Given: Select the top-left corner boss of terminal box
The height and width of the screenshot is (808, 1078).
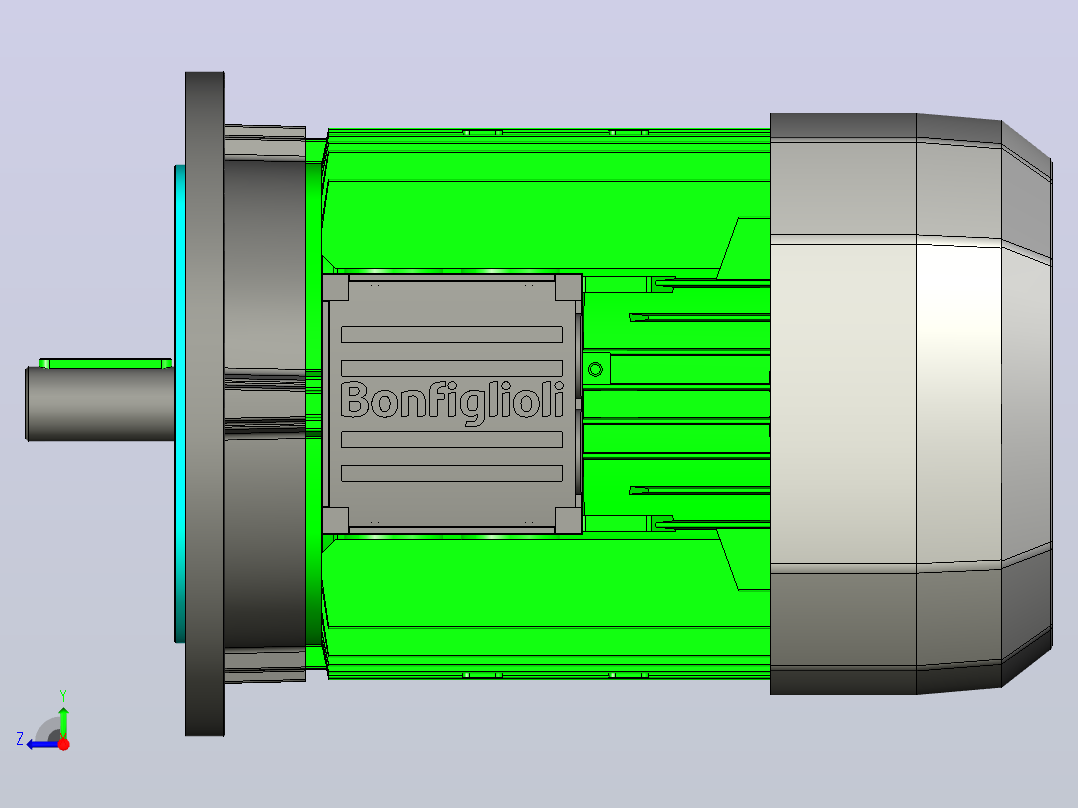Looking at the screenshot, I should coord(336,287).
